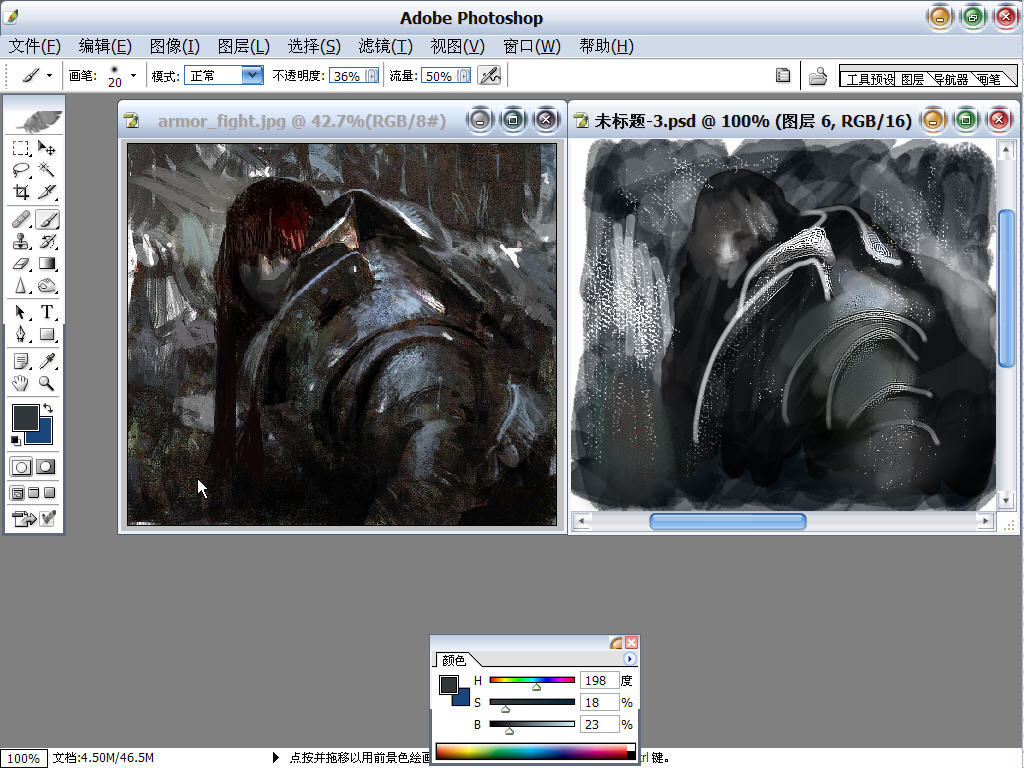Select the Magic Wand tool
1024x768 pixels.
(46, 170)
